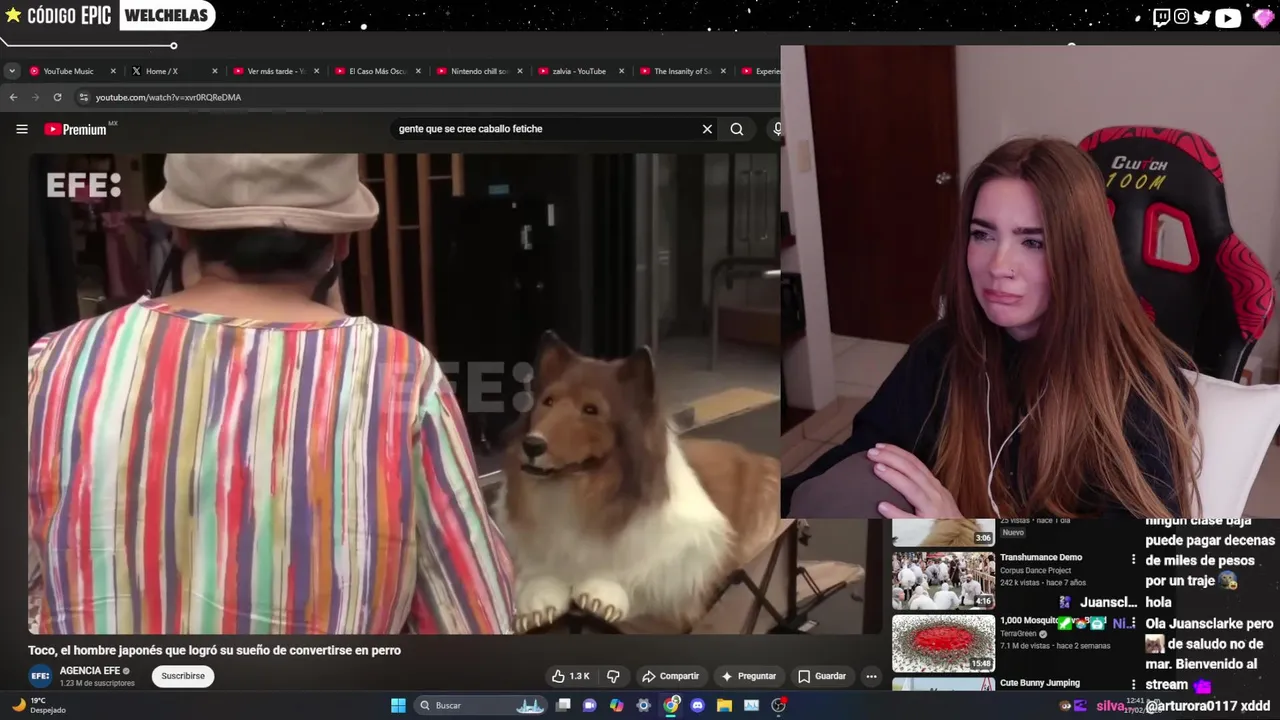Image resolution: width=1280 pixels, height=720 pixels.
Task: Open OBS Studio from the taskbar
Action: 778,705
